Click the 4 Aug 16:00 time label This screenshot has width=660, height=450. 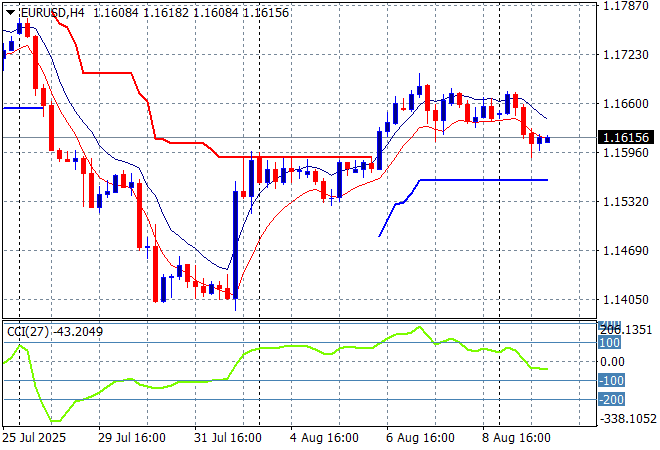click(x=324, y=438)
